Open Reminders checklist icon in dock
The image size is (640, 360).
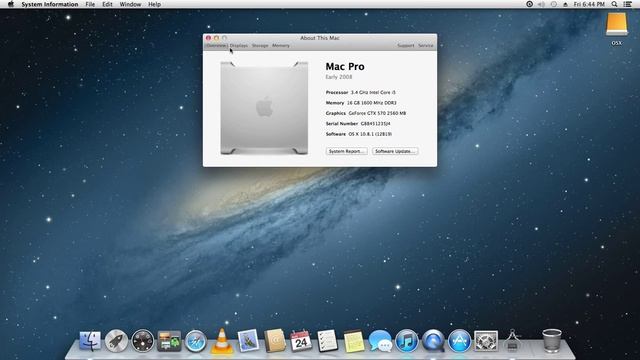(x=327, y=341)
